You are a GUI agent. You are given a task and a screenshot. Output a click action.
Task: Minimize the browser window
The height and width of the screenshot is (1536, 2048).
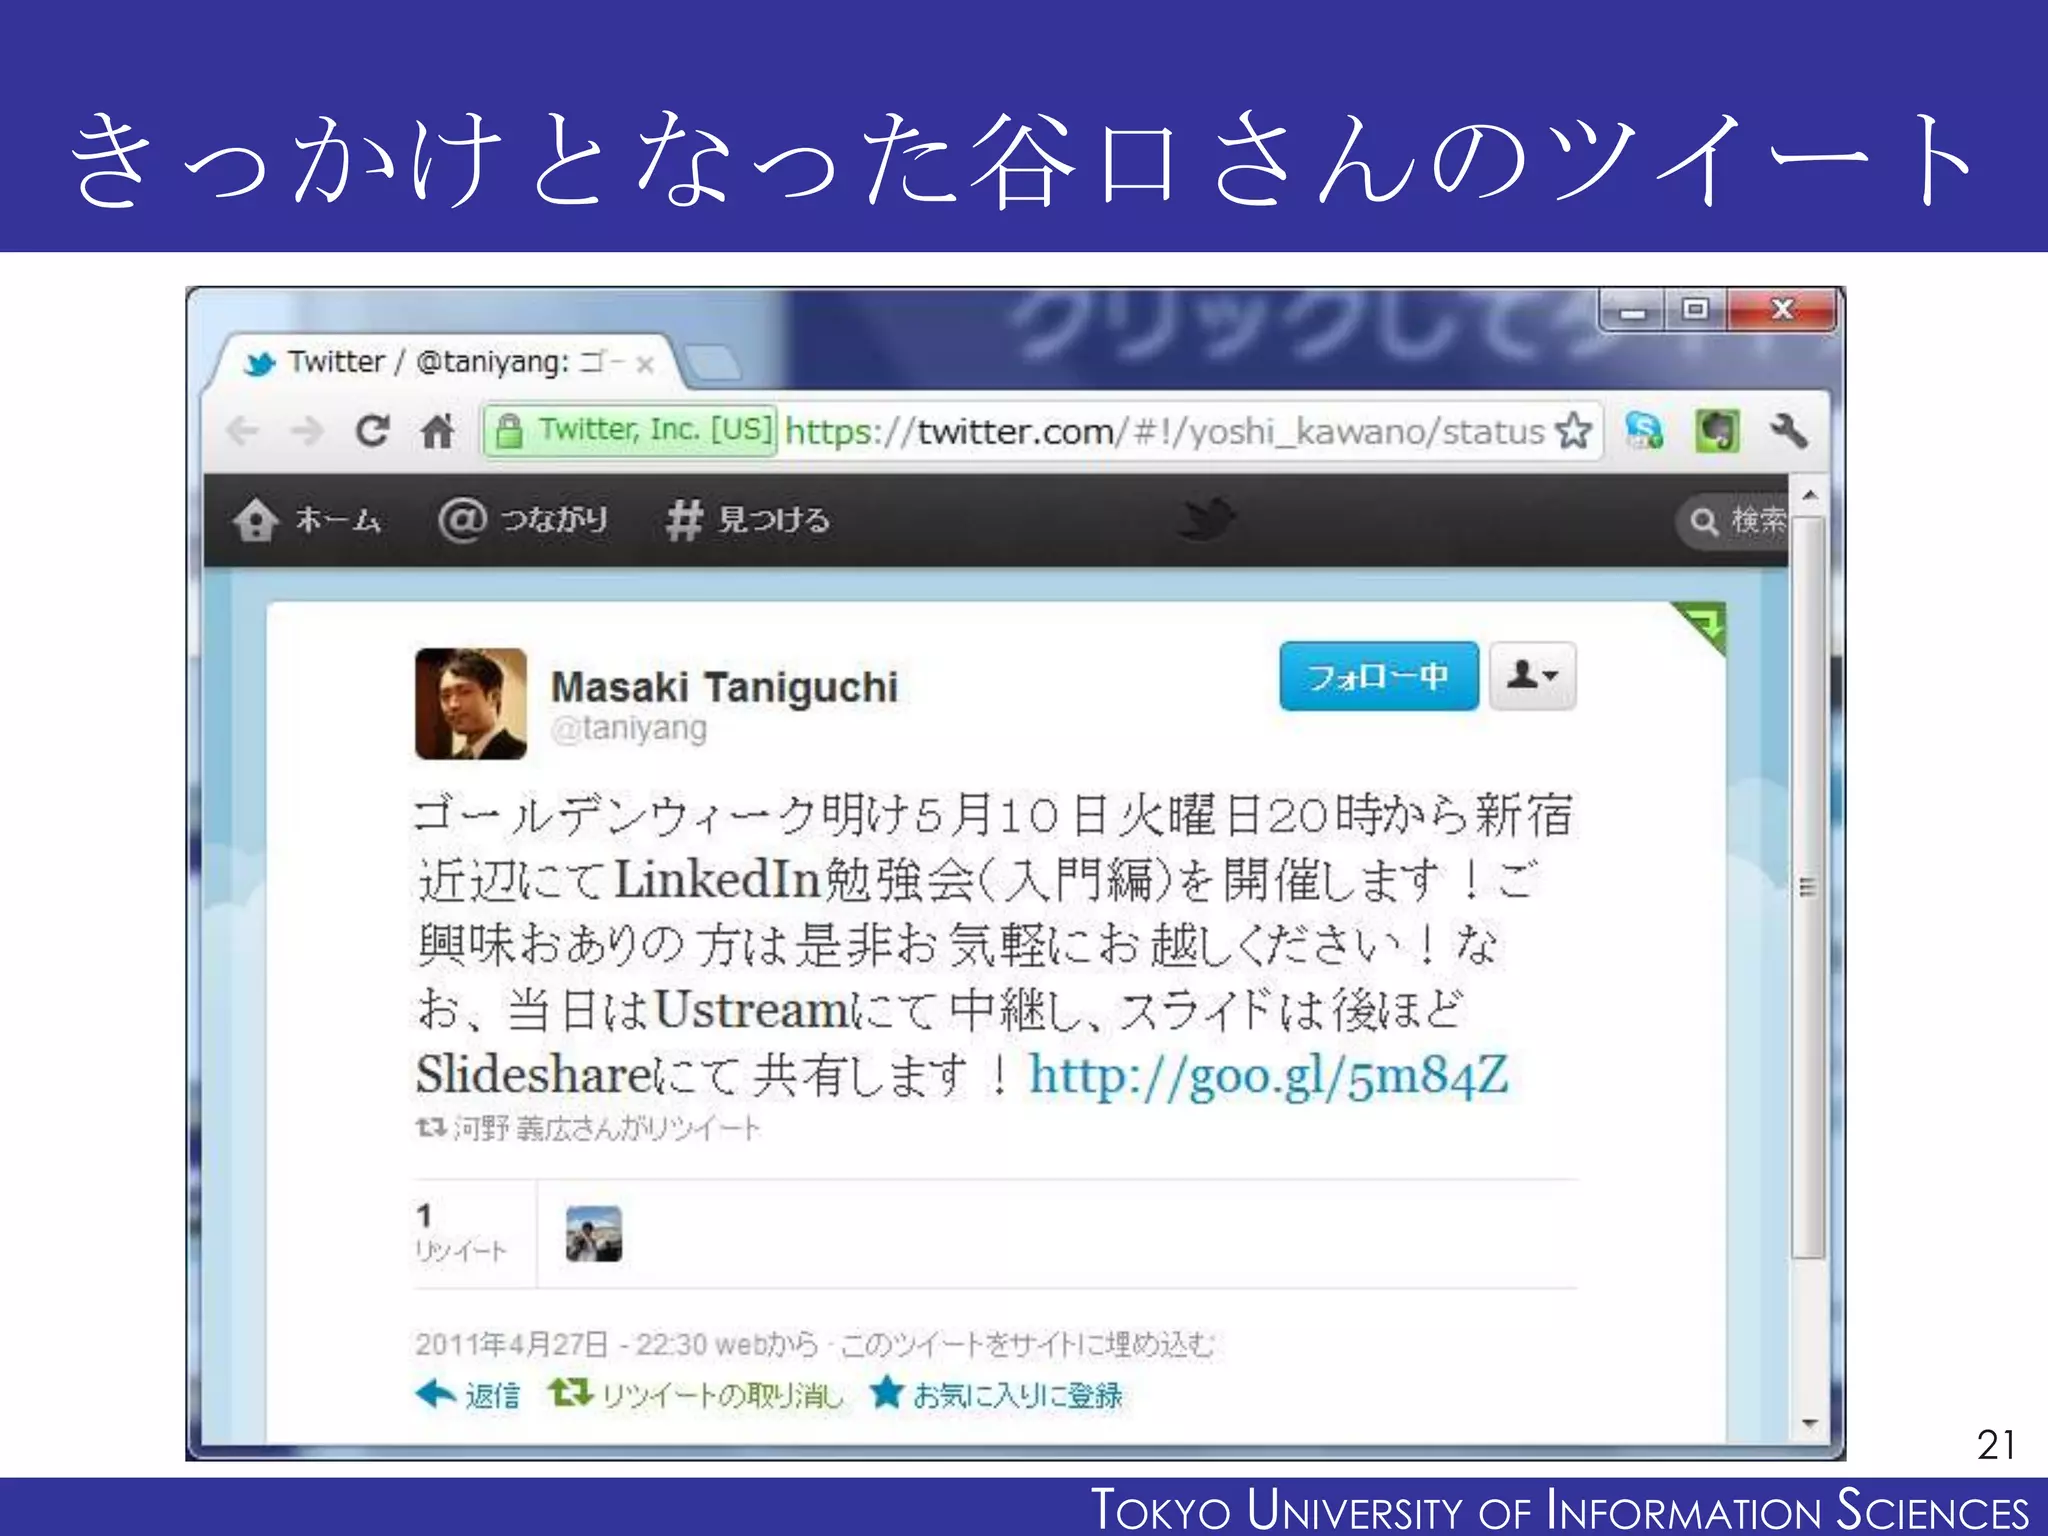coord(1633,311)
